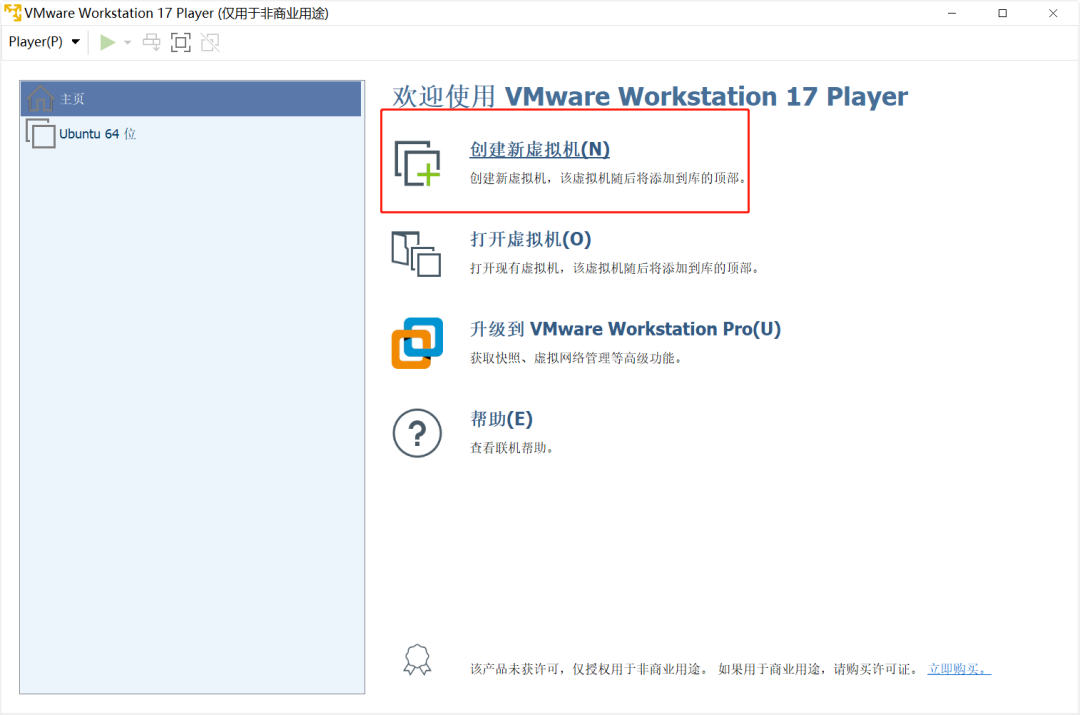This screenshot has height=715, width=1080.
Task: Click the 打开虚拟机(O) link
Action: (x=530, y=240)
